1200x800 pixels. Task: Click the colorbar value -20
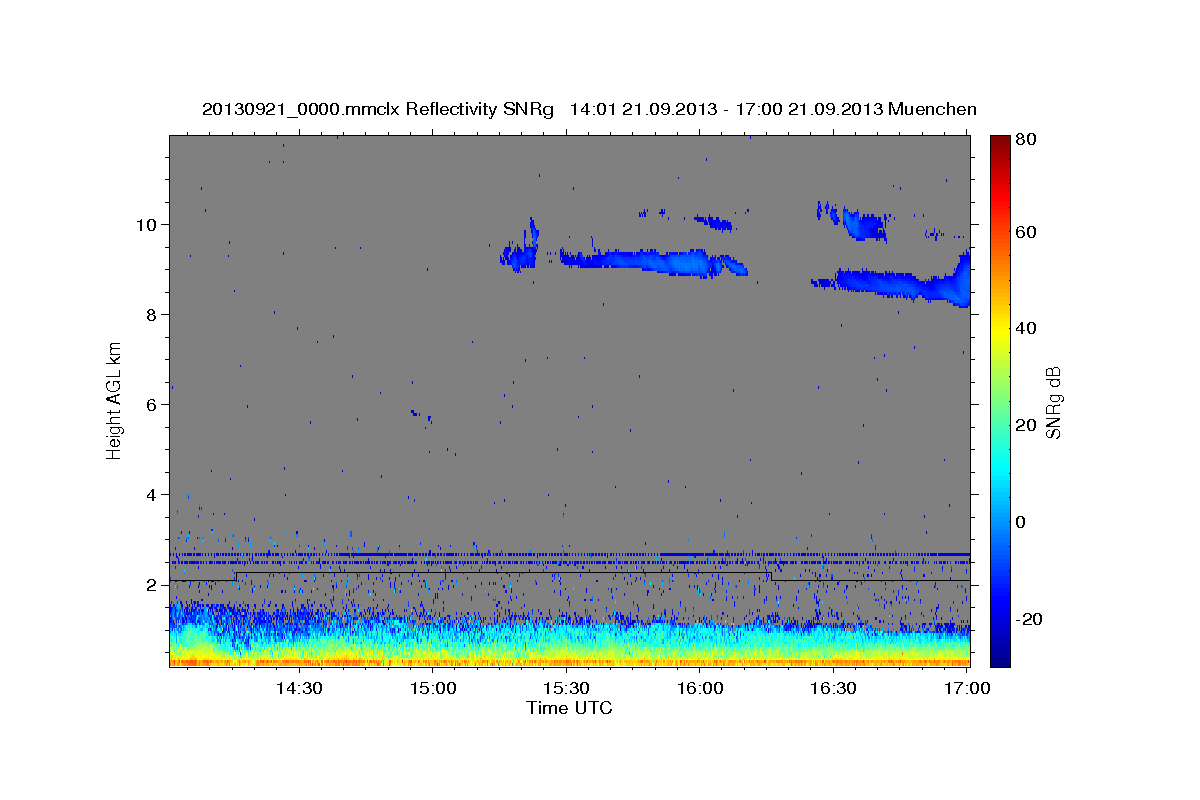pos(1030,619)
